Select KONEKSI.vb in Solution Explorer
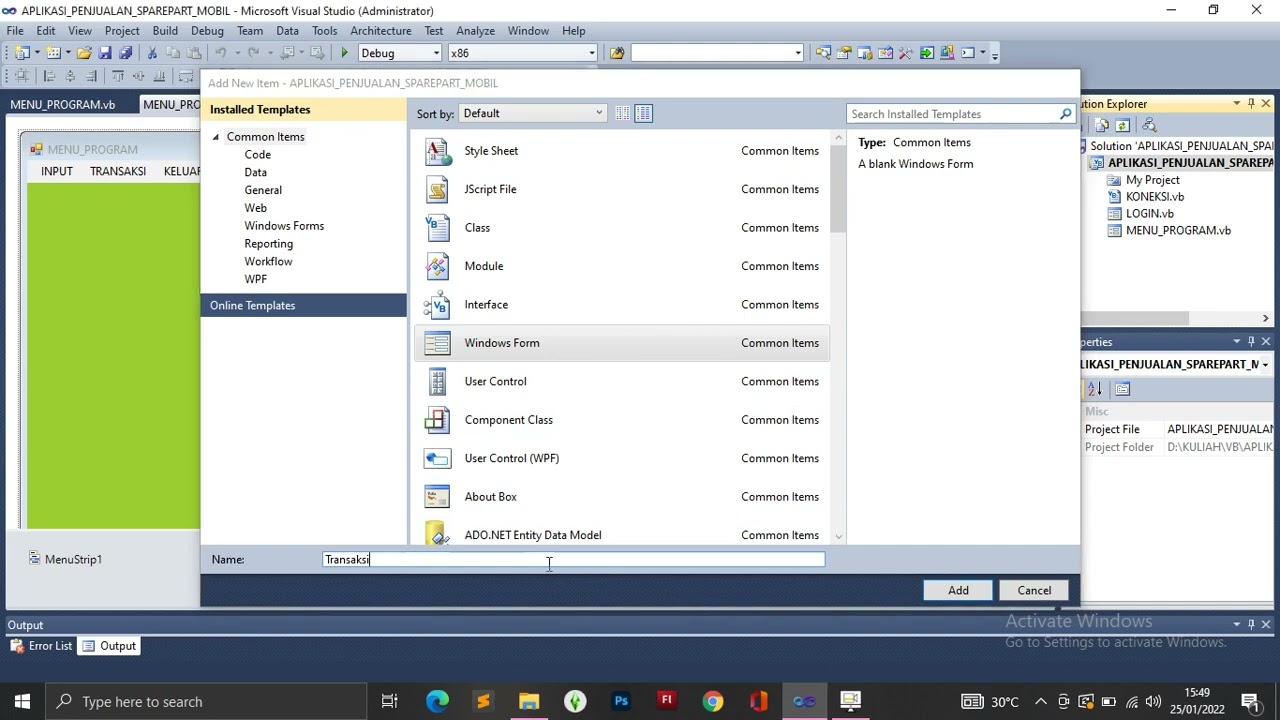 [x=1154, y=197]
